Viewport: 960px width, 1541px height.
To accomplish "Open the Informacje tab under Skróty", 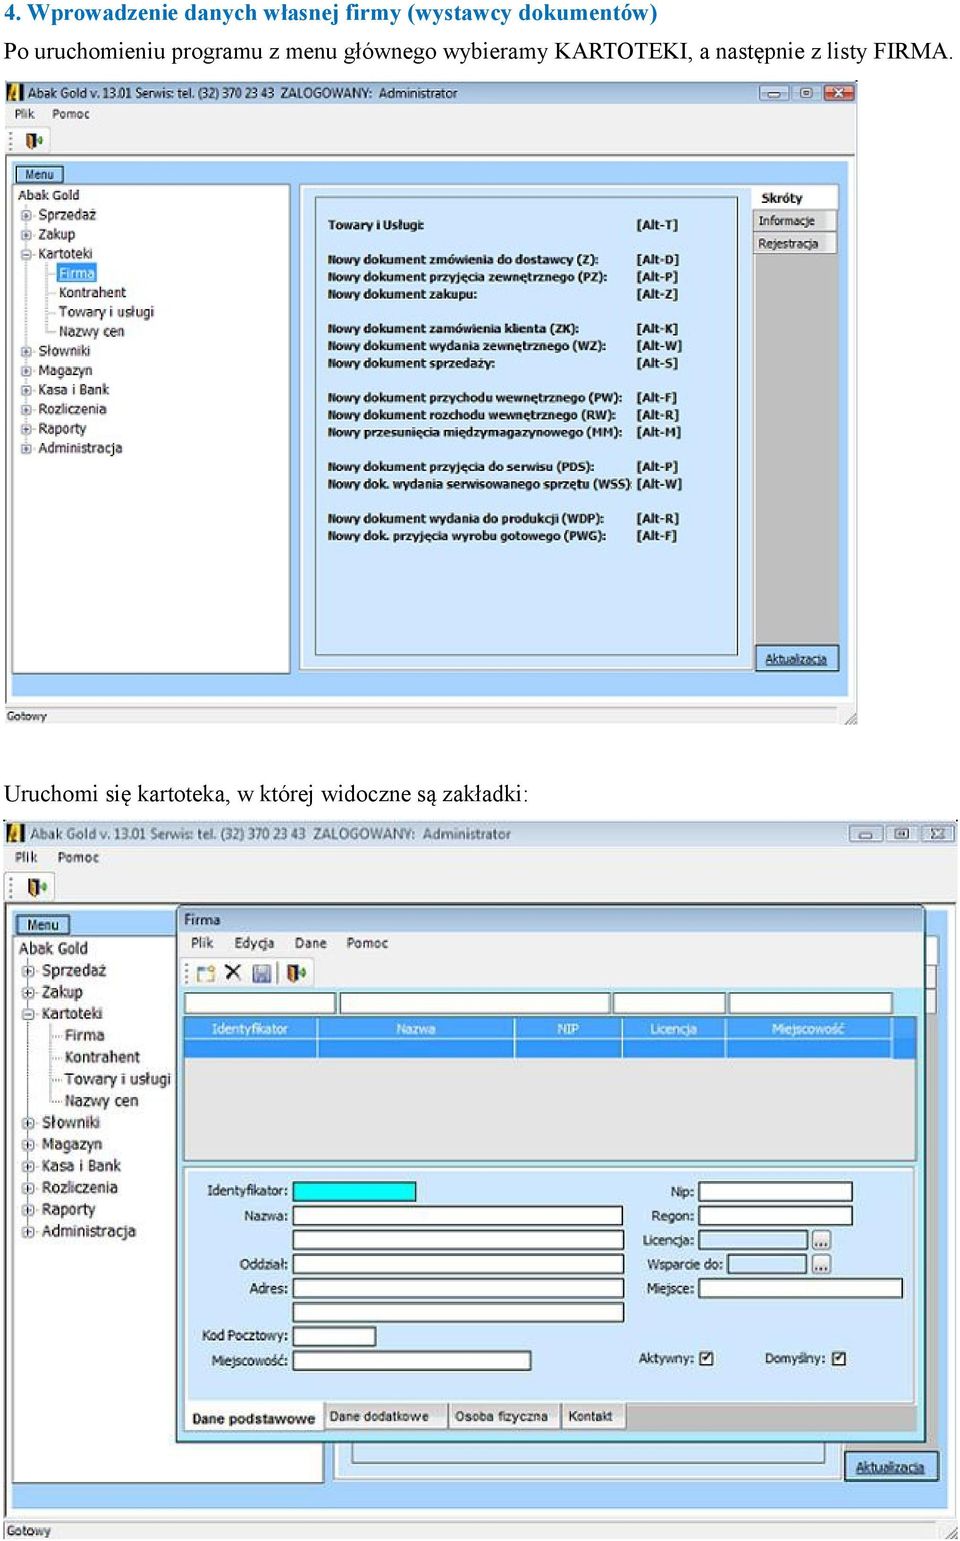I will coord(794,221).
